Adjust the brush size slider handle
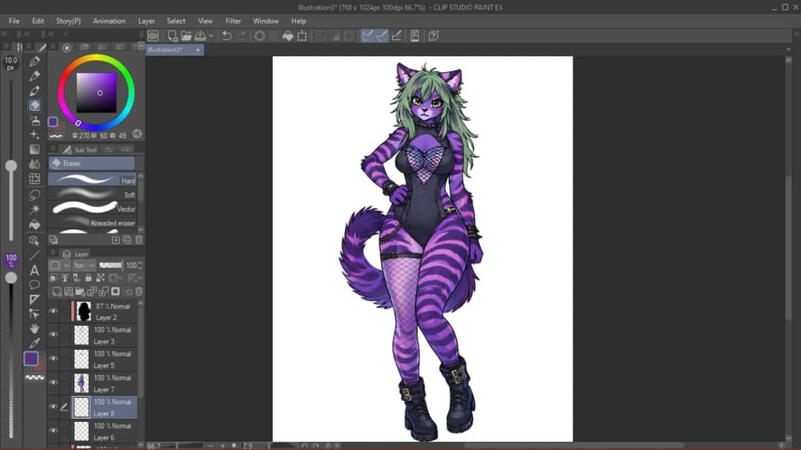801x450 pixels. click(11, 166)
